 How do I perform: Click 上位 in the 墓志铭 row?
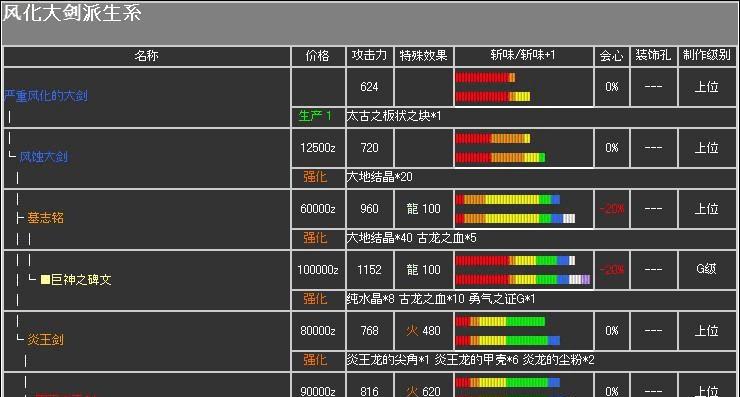706,209
